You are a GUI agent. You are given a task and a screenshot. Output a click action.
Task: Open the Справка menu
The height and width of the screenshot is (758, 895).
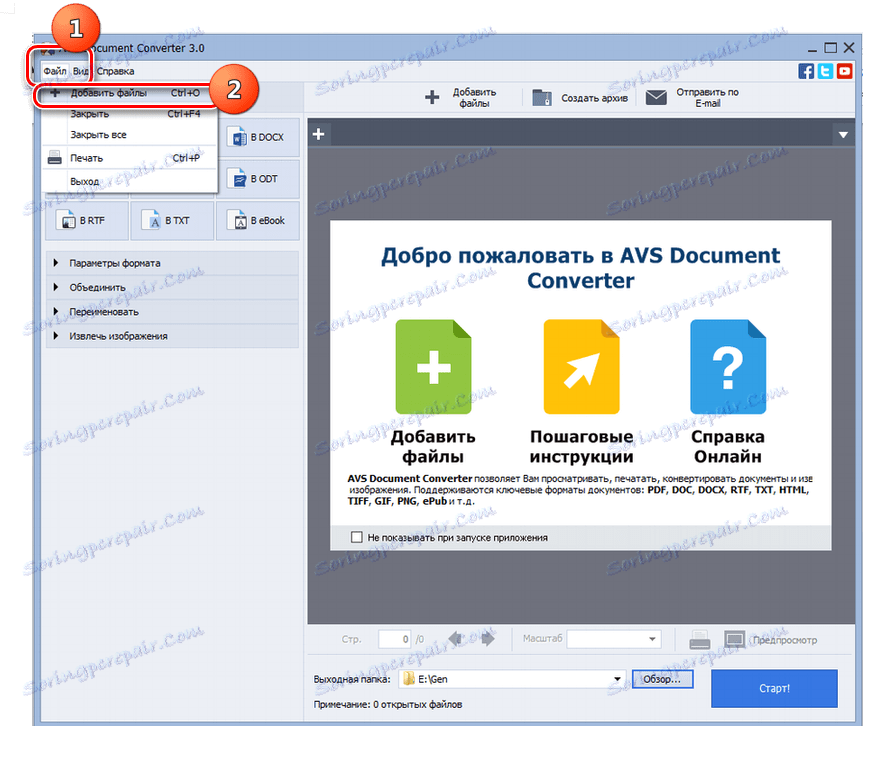coord(115,71)
